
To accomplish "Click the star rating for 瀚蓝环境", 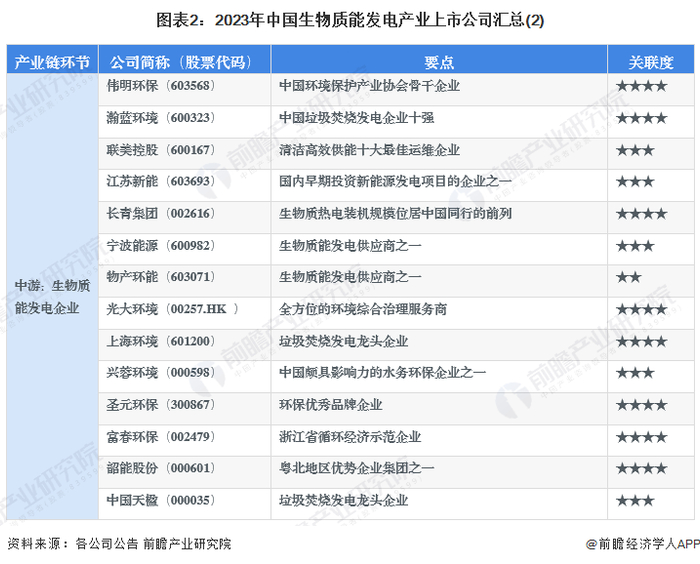I will (x=642, y=118).
